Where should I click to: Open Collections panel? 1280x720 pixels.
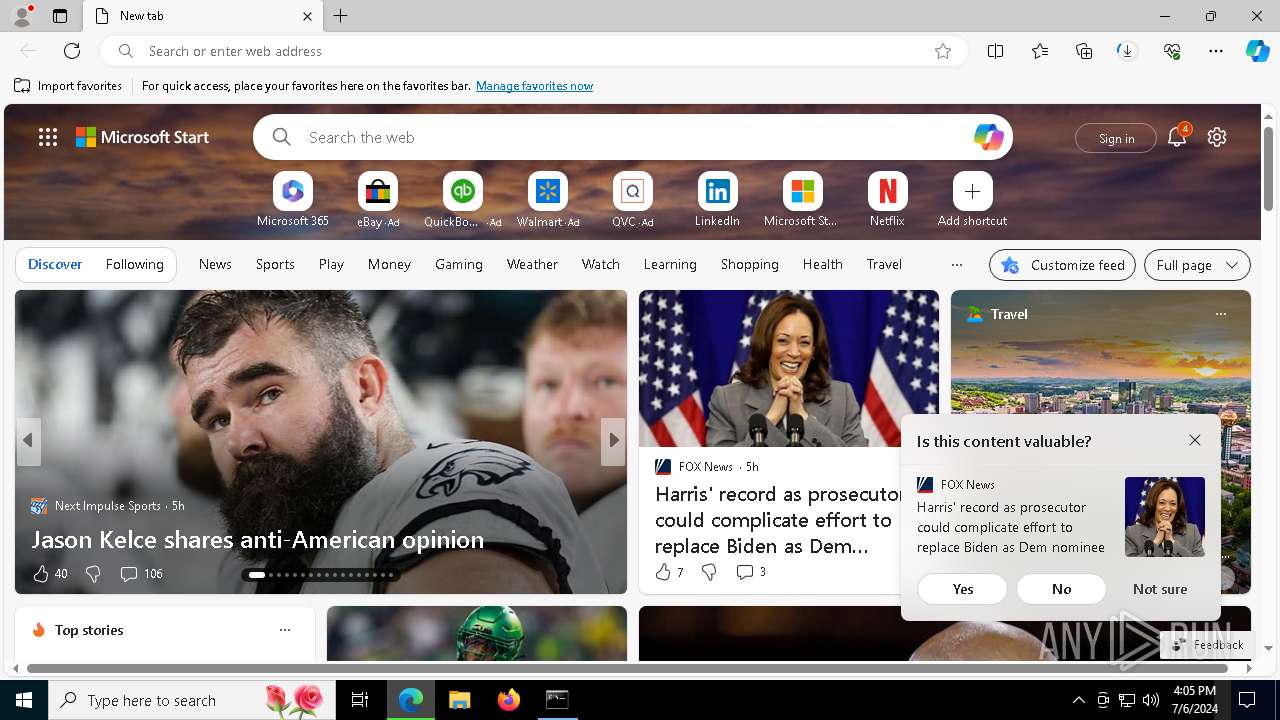pyautogui.click(x=1084, y=51)
